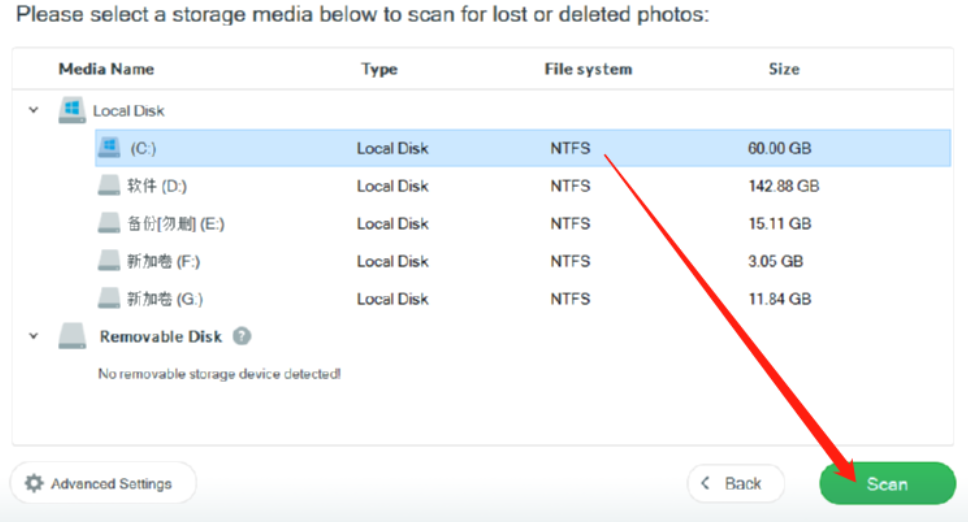The width and height of the screenshot is (968, 522).
Task: Sort drives by the Size column
Action: (x=784, y=69)
